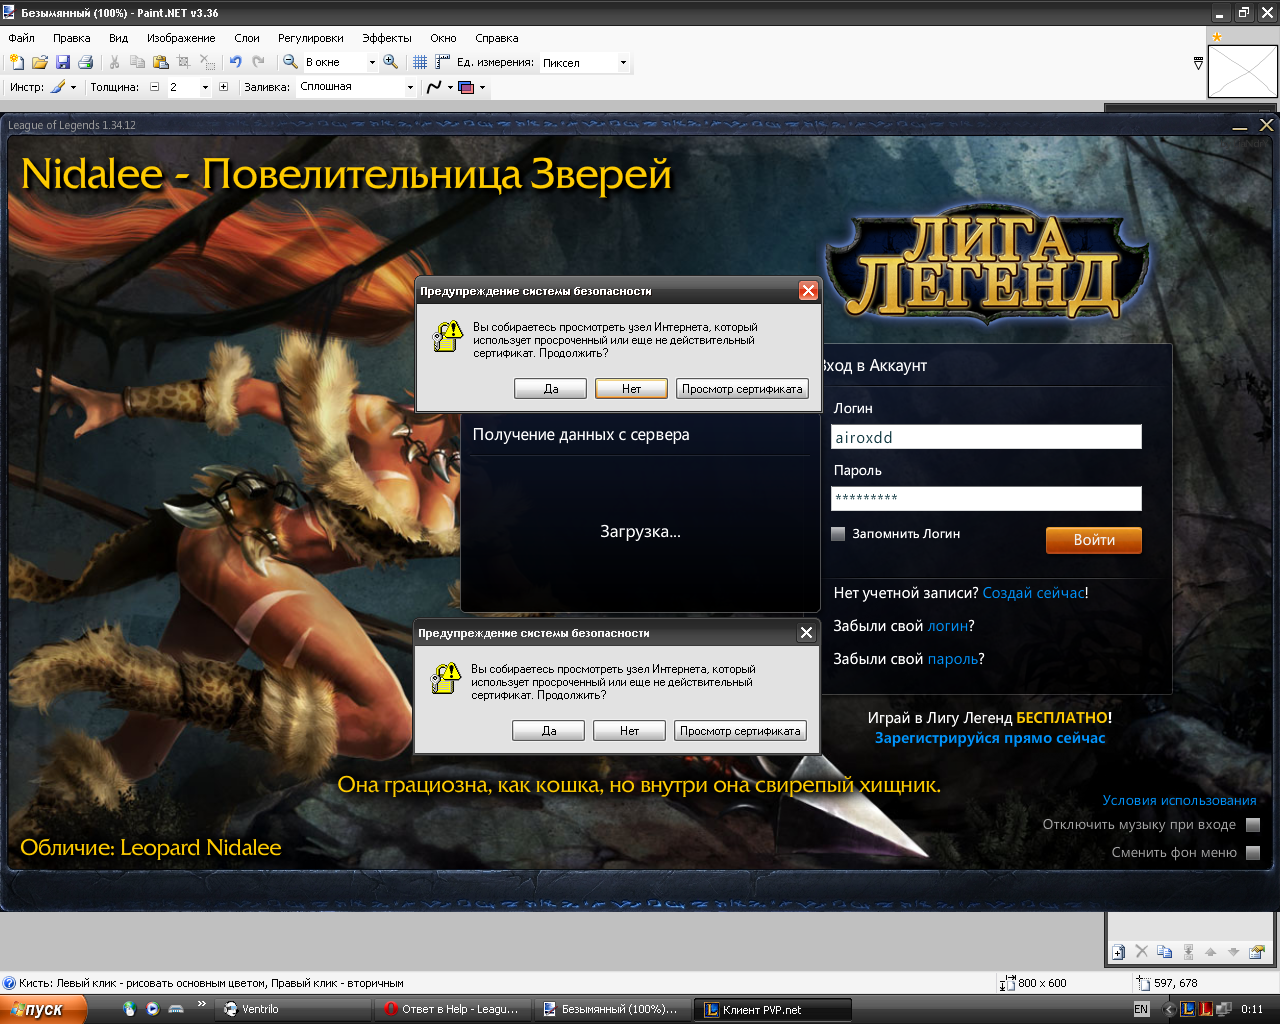1280x1024 pixels.
Task: Open the Windows 'пуск' start button
Action: (x=43, y=1009)
